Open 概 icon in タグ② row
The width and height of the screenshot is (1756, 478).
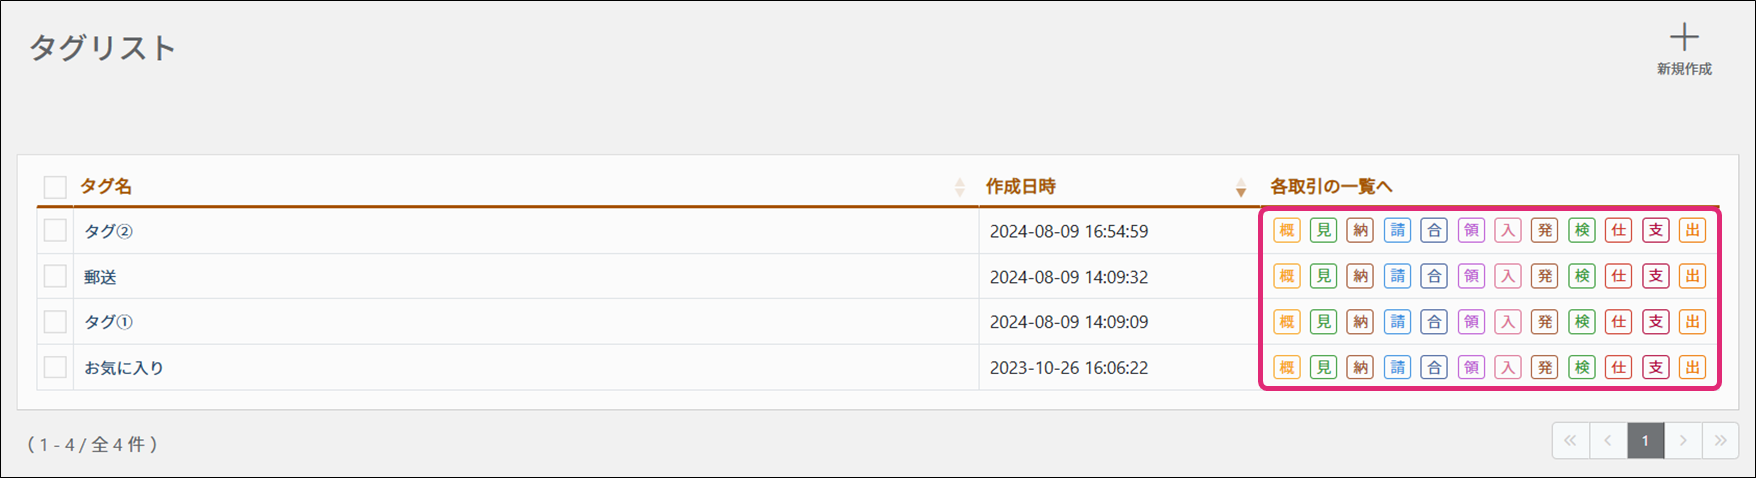click(1287, 231)
